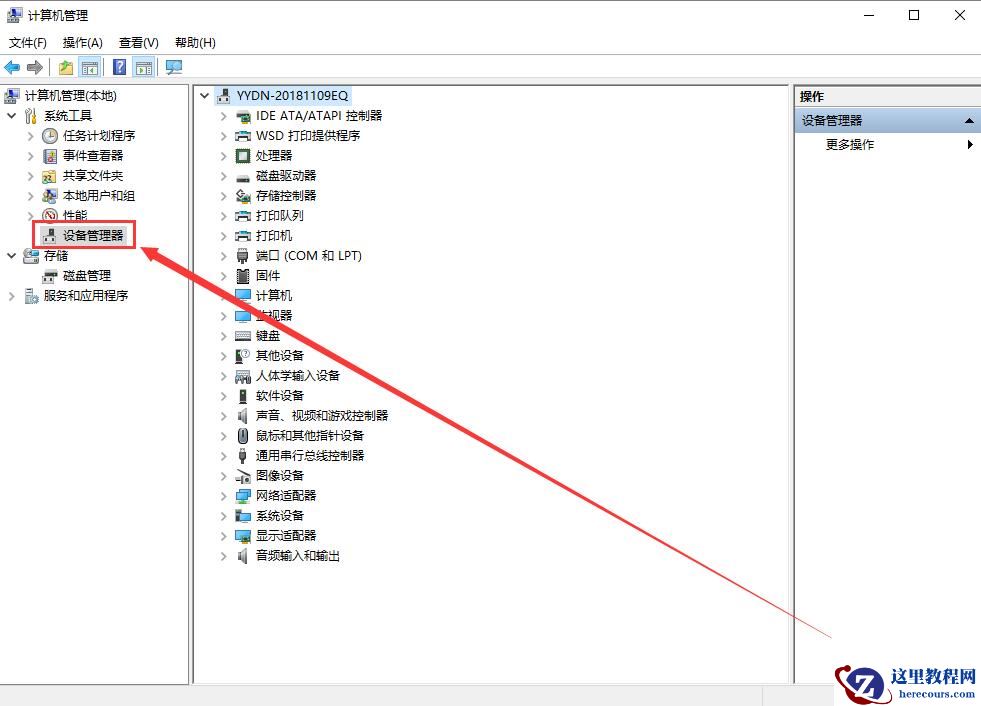Select the 性能 tree item
Screen dimensions: 981x706
[74, 216]
